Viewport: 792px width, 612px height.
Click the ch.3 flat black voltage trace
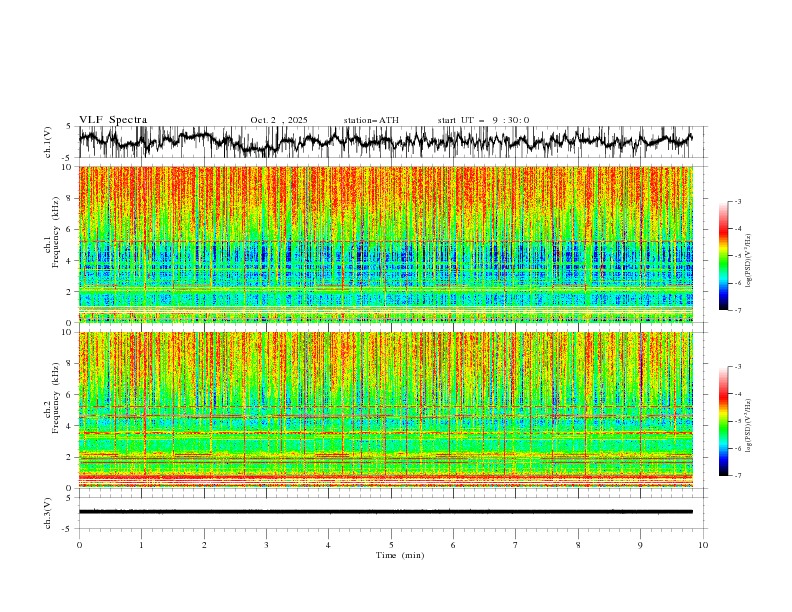coord(385,512)
